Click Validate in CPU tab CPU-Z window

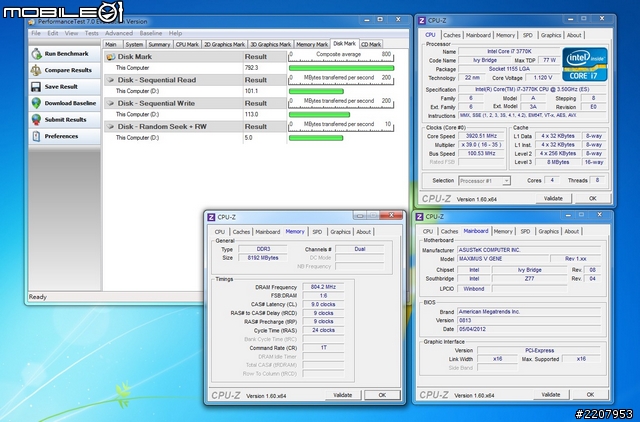553,198
